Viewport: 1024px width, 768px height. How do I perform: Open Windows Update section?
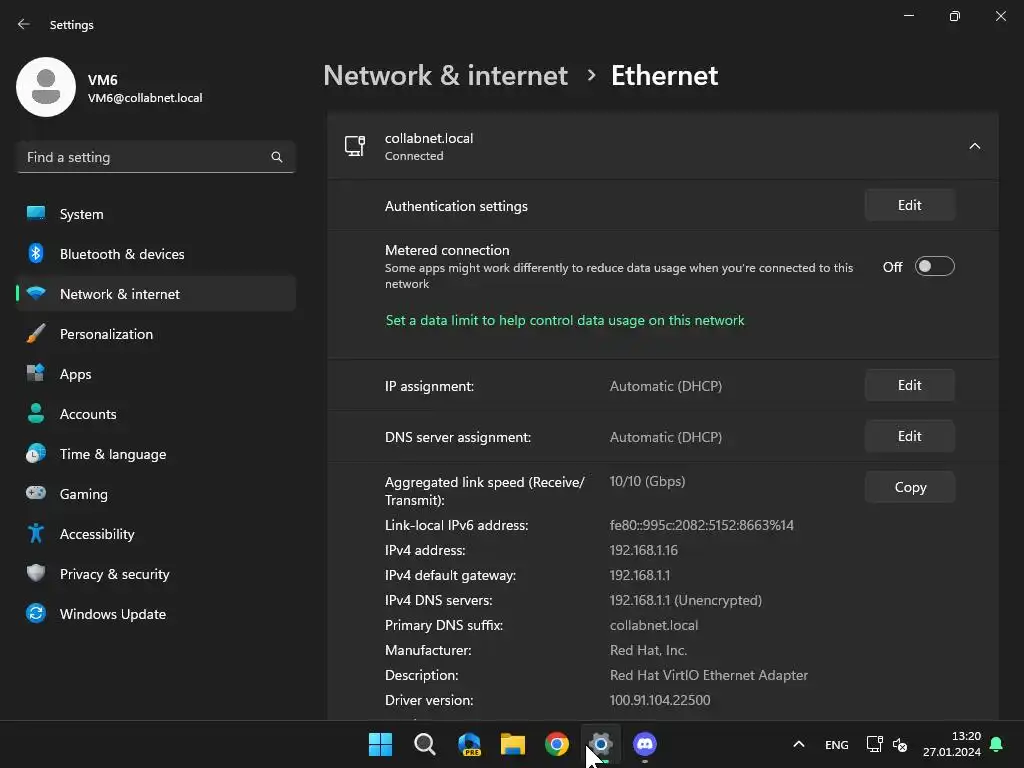[x=112, y=614]
